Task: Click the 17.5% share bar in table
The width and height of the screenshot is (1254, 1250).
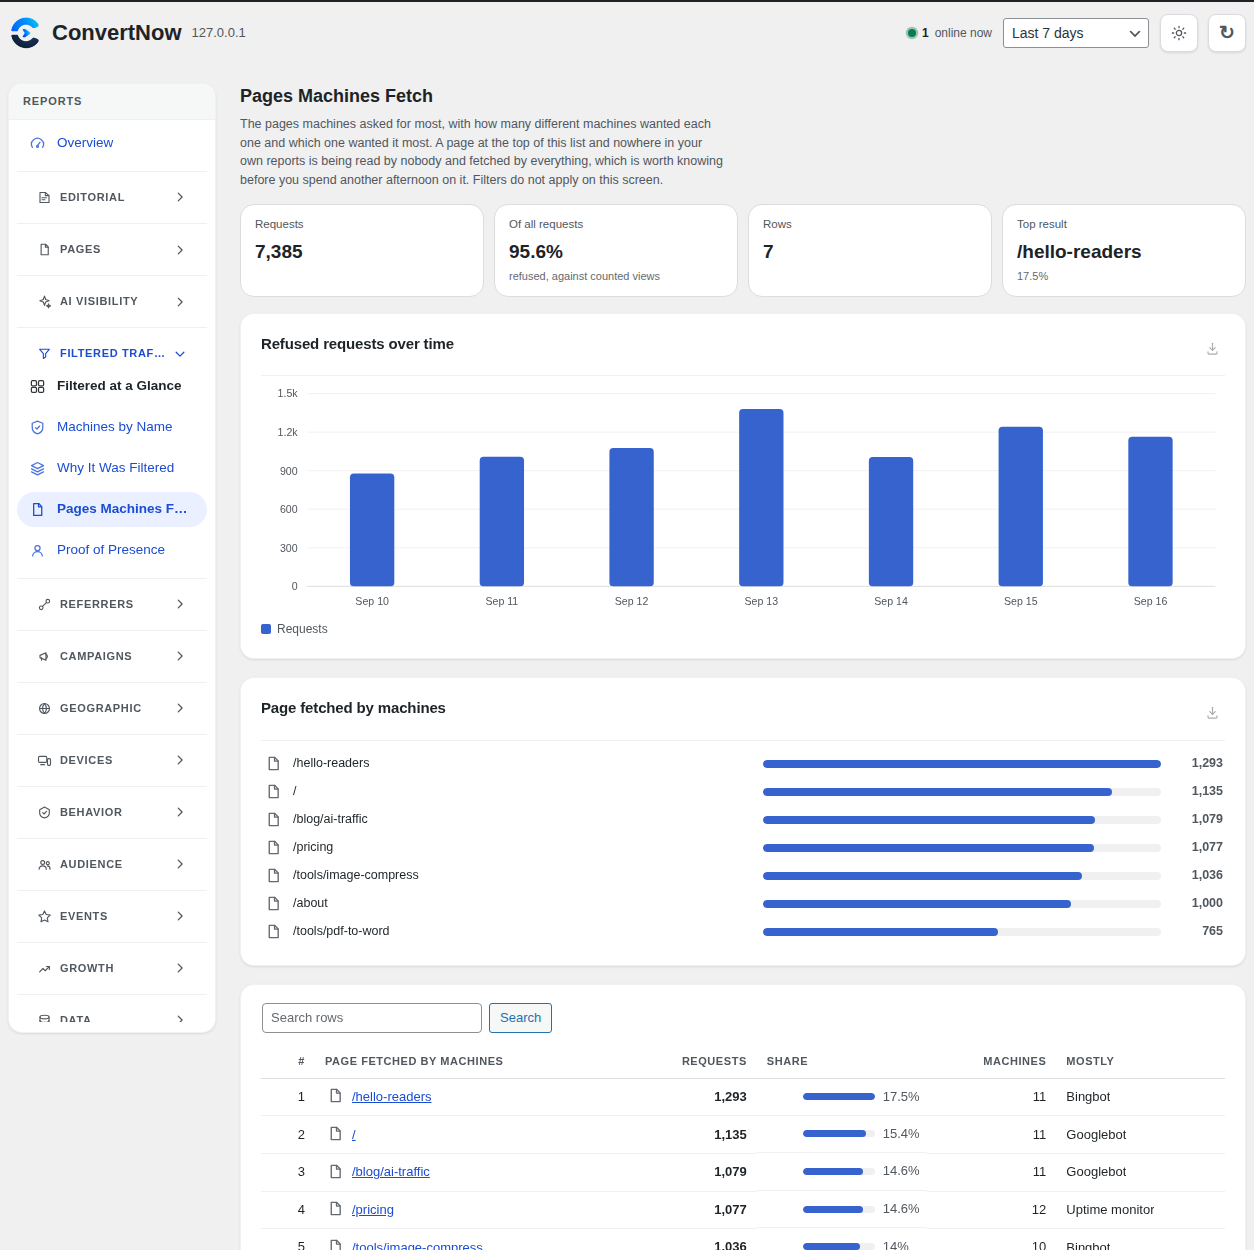Action: pos(839,1097)
